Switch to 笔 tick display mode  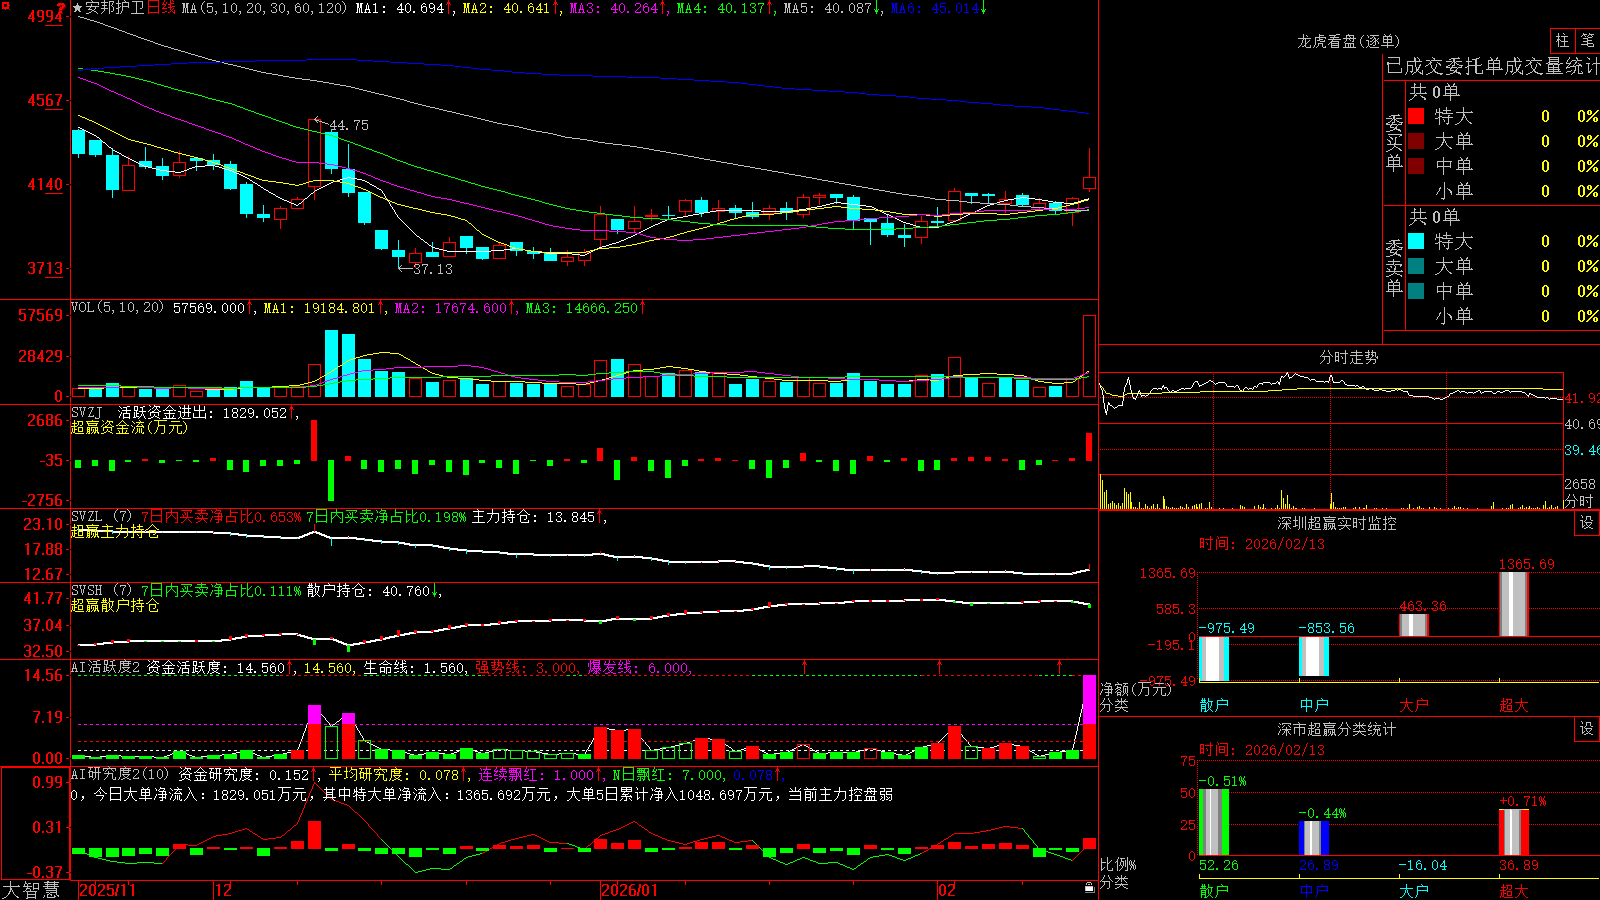[x=1587, y=40]
